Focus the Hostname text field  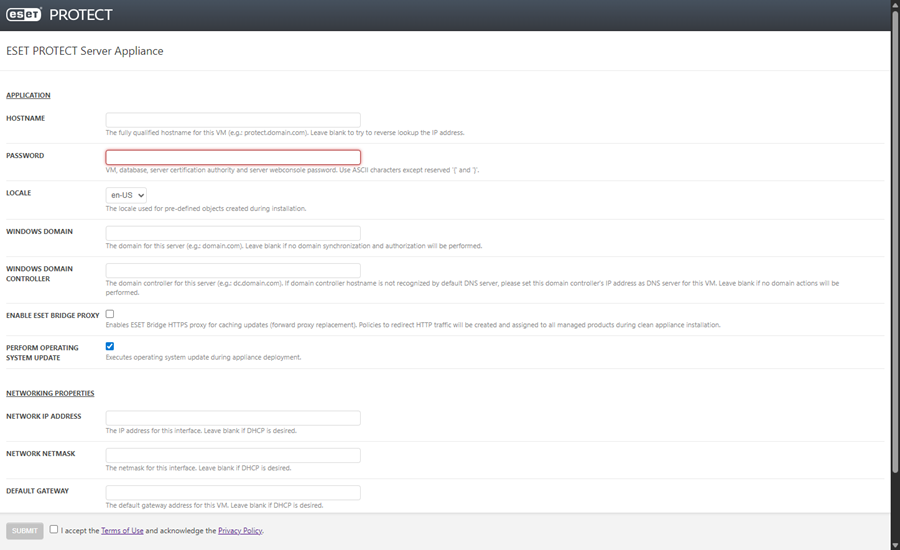[x=233, y=120]
